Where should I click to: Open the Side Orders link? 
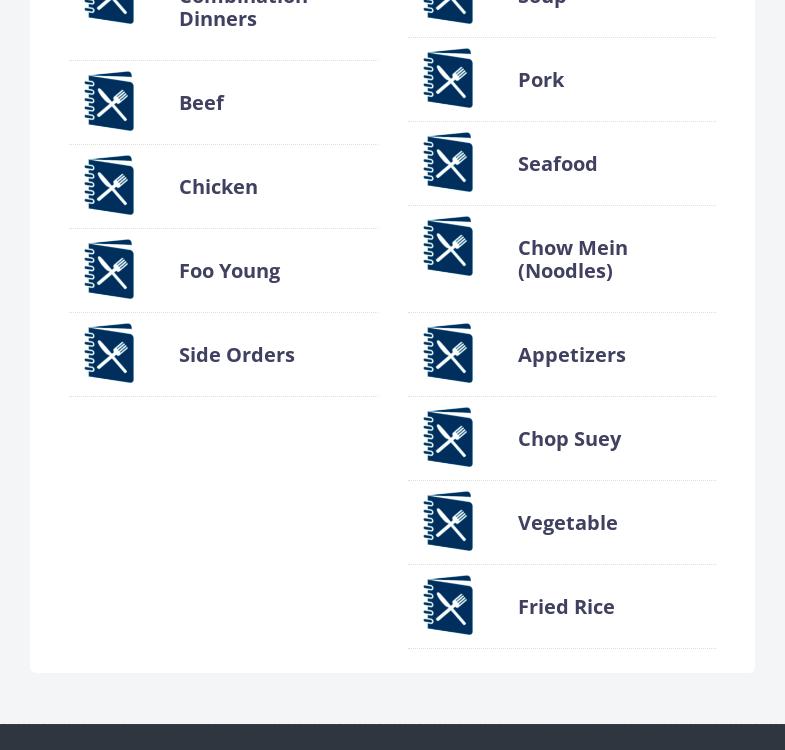pos(237,355)
